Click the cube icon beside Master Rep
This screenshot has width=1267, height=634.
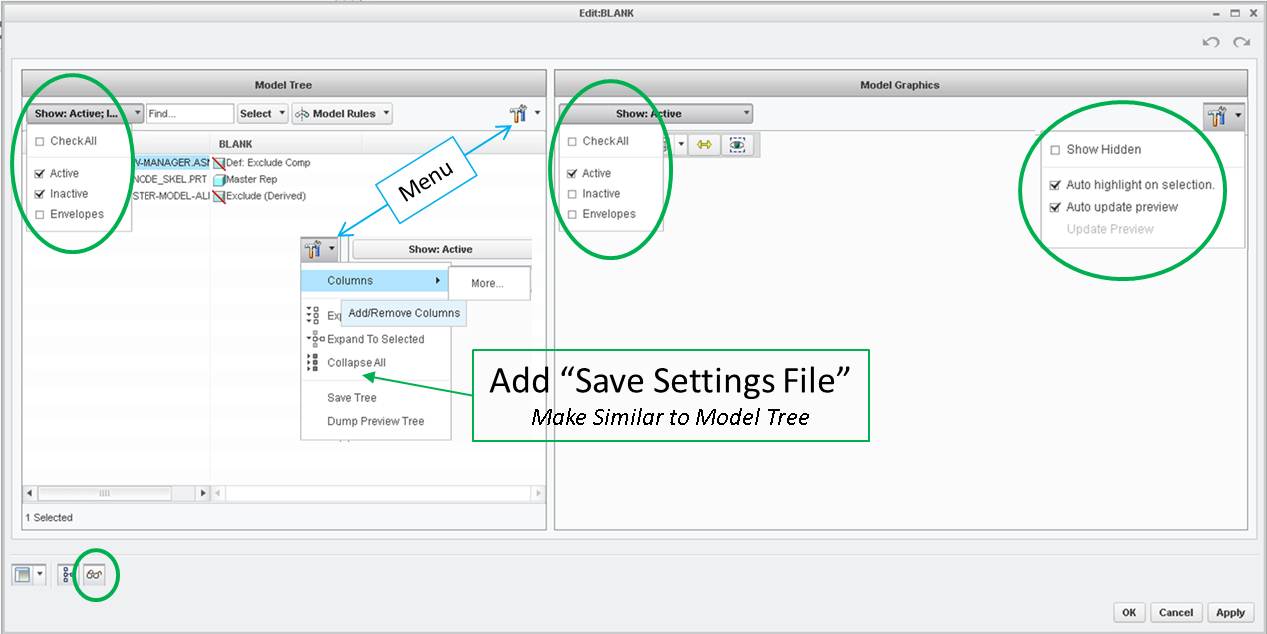[x=219, y=180]
